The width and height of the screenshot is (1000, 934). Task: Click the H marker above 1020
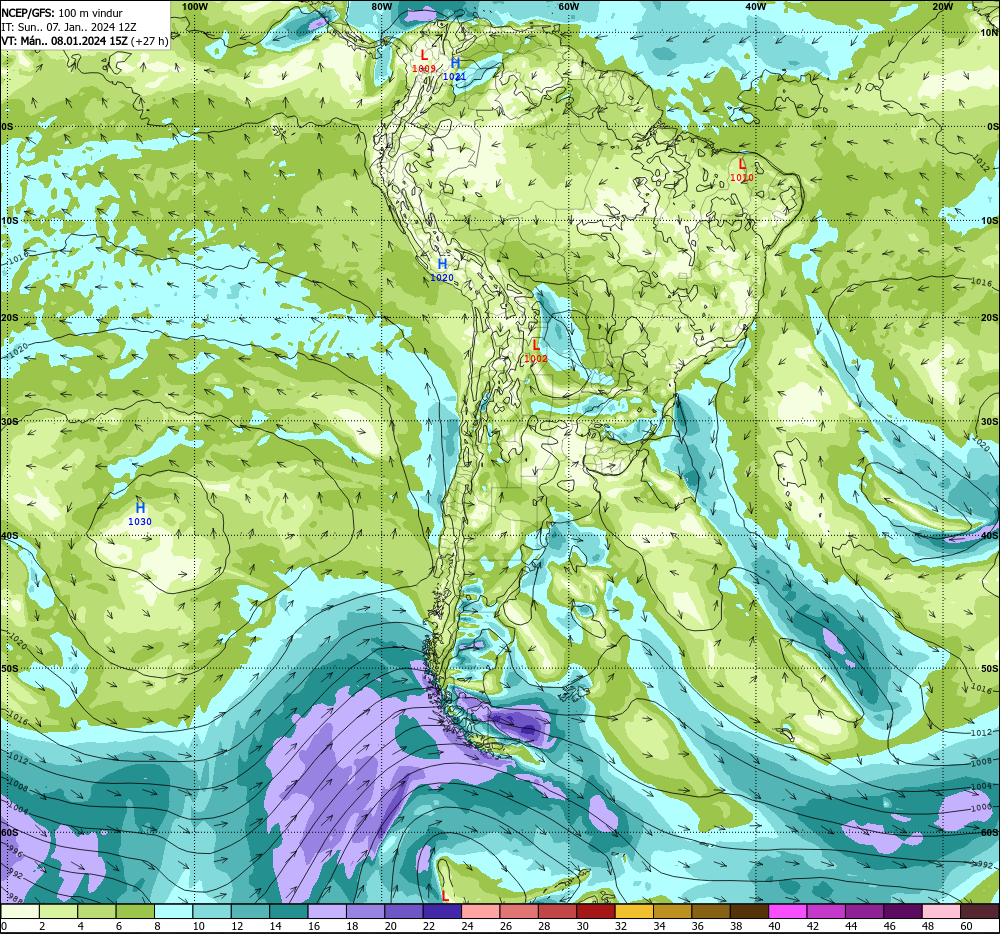[442, 264]
